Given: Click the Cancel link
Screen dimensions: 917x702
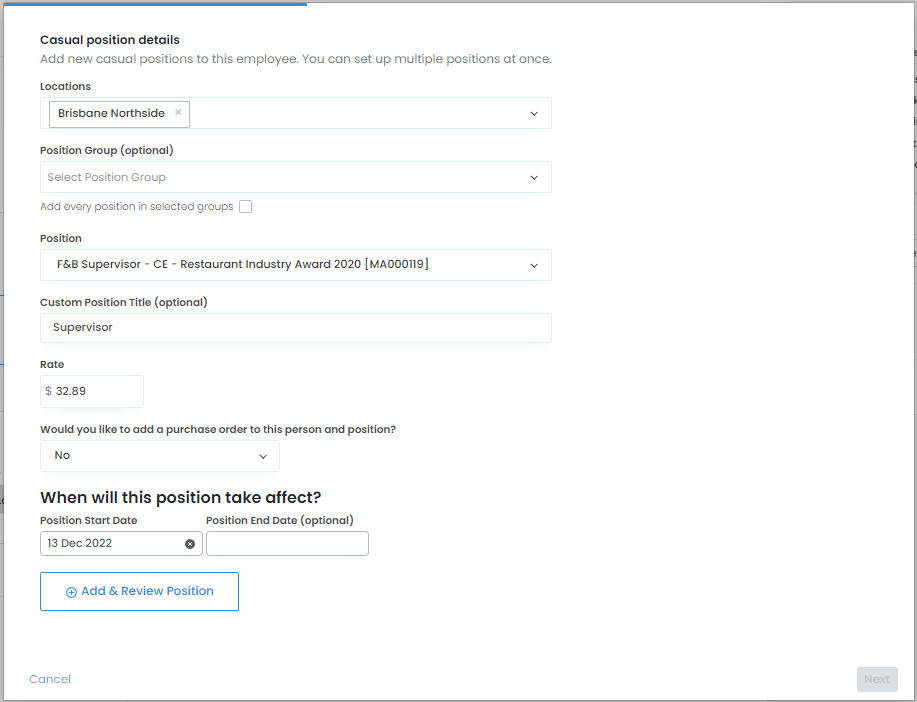Looking at the screenshot, I should pos(50,679).
